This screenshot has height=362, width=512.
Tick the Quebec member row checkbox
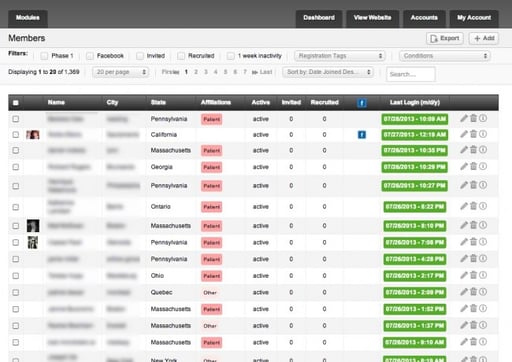[16, 292]
